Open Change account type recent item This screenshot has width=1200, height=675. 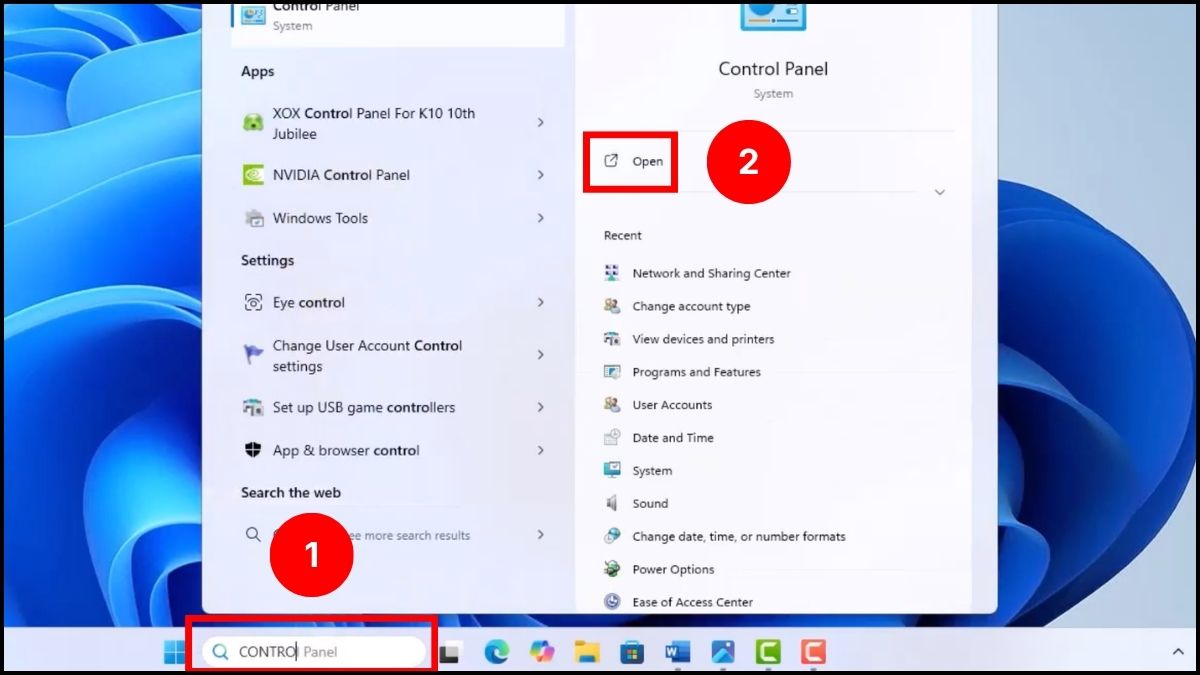coord(691,306)
